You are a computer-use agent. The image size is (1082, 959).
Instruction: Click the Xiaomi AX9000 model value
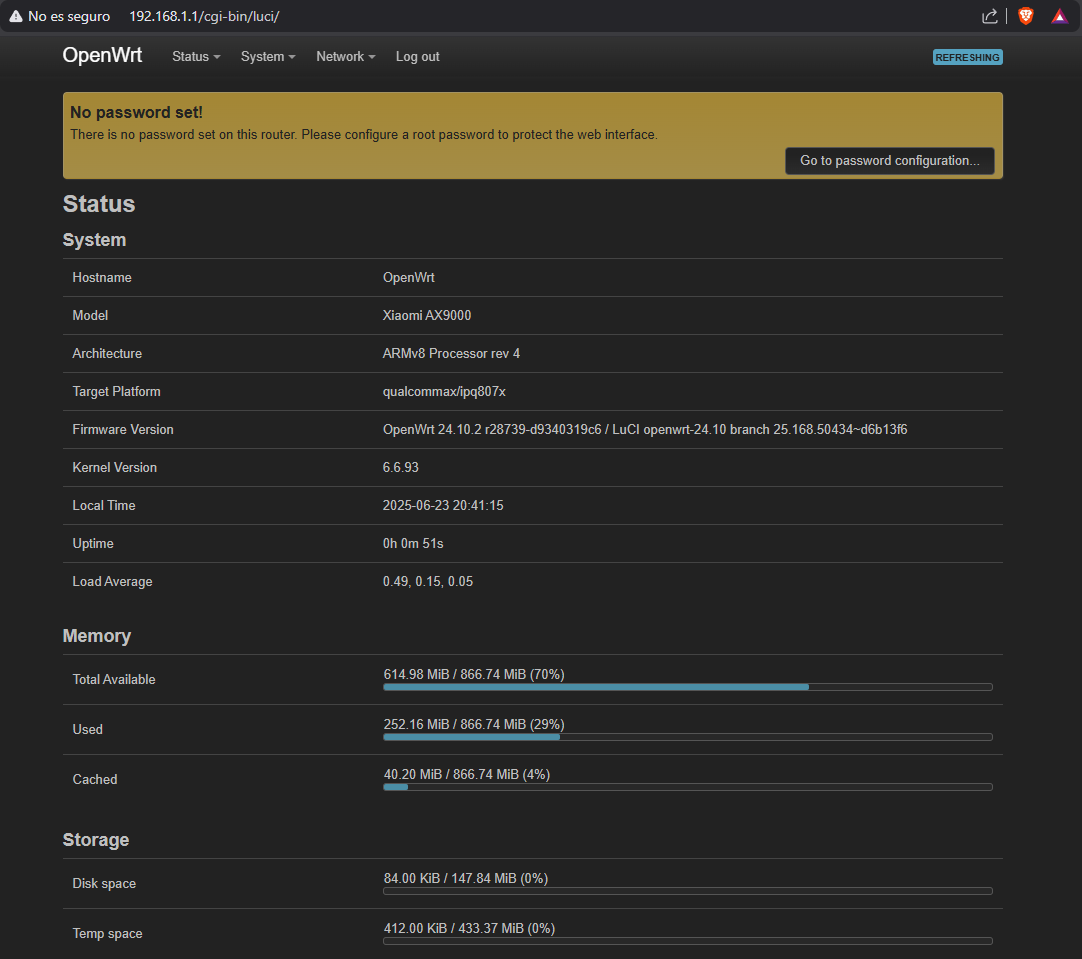point(427,316)
